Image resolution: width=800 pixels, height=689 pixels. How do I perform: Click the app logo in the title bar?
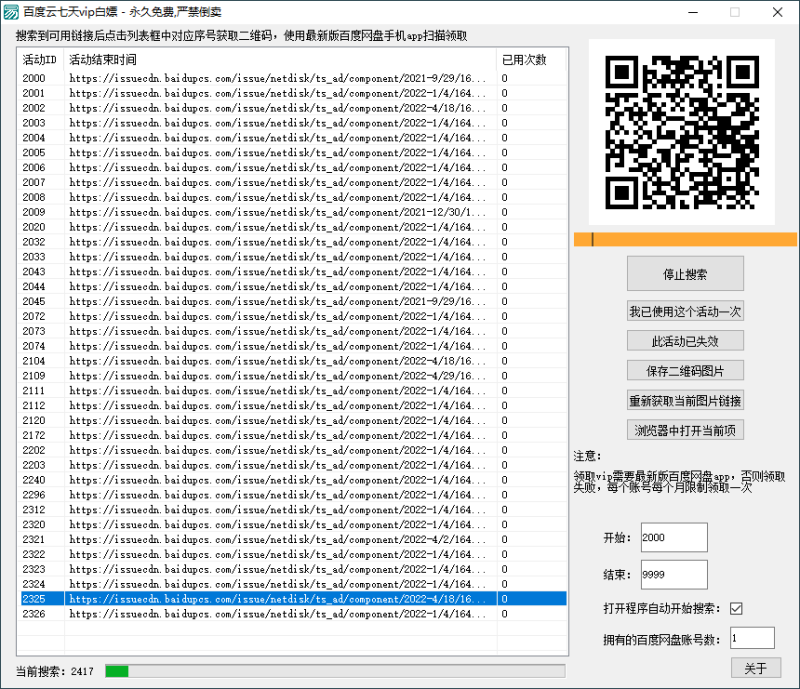coord(14,12)
